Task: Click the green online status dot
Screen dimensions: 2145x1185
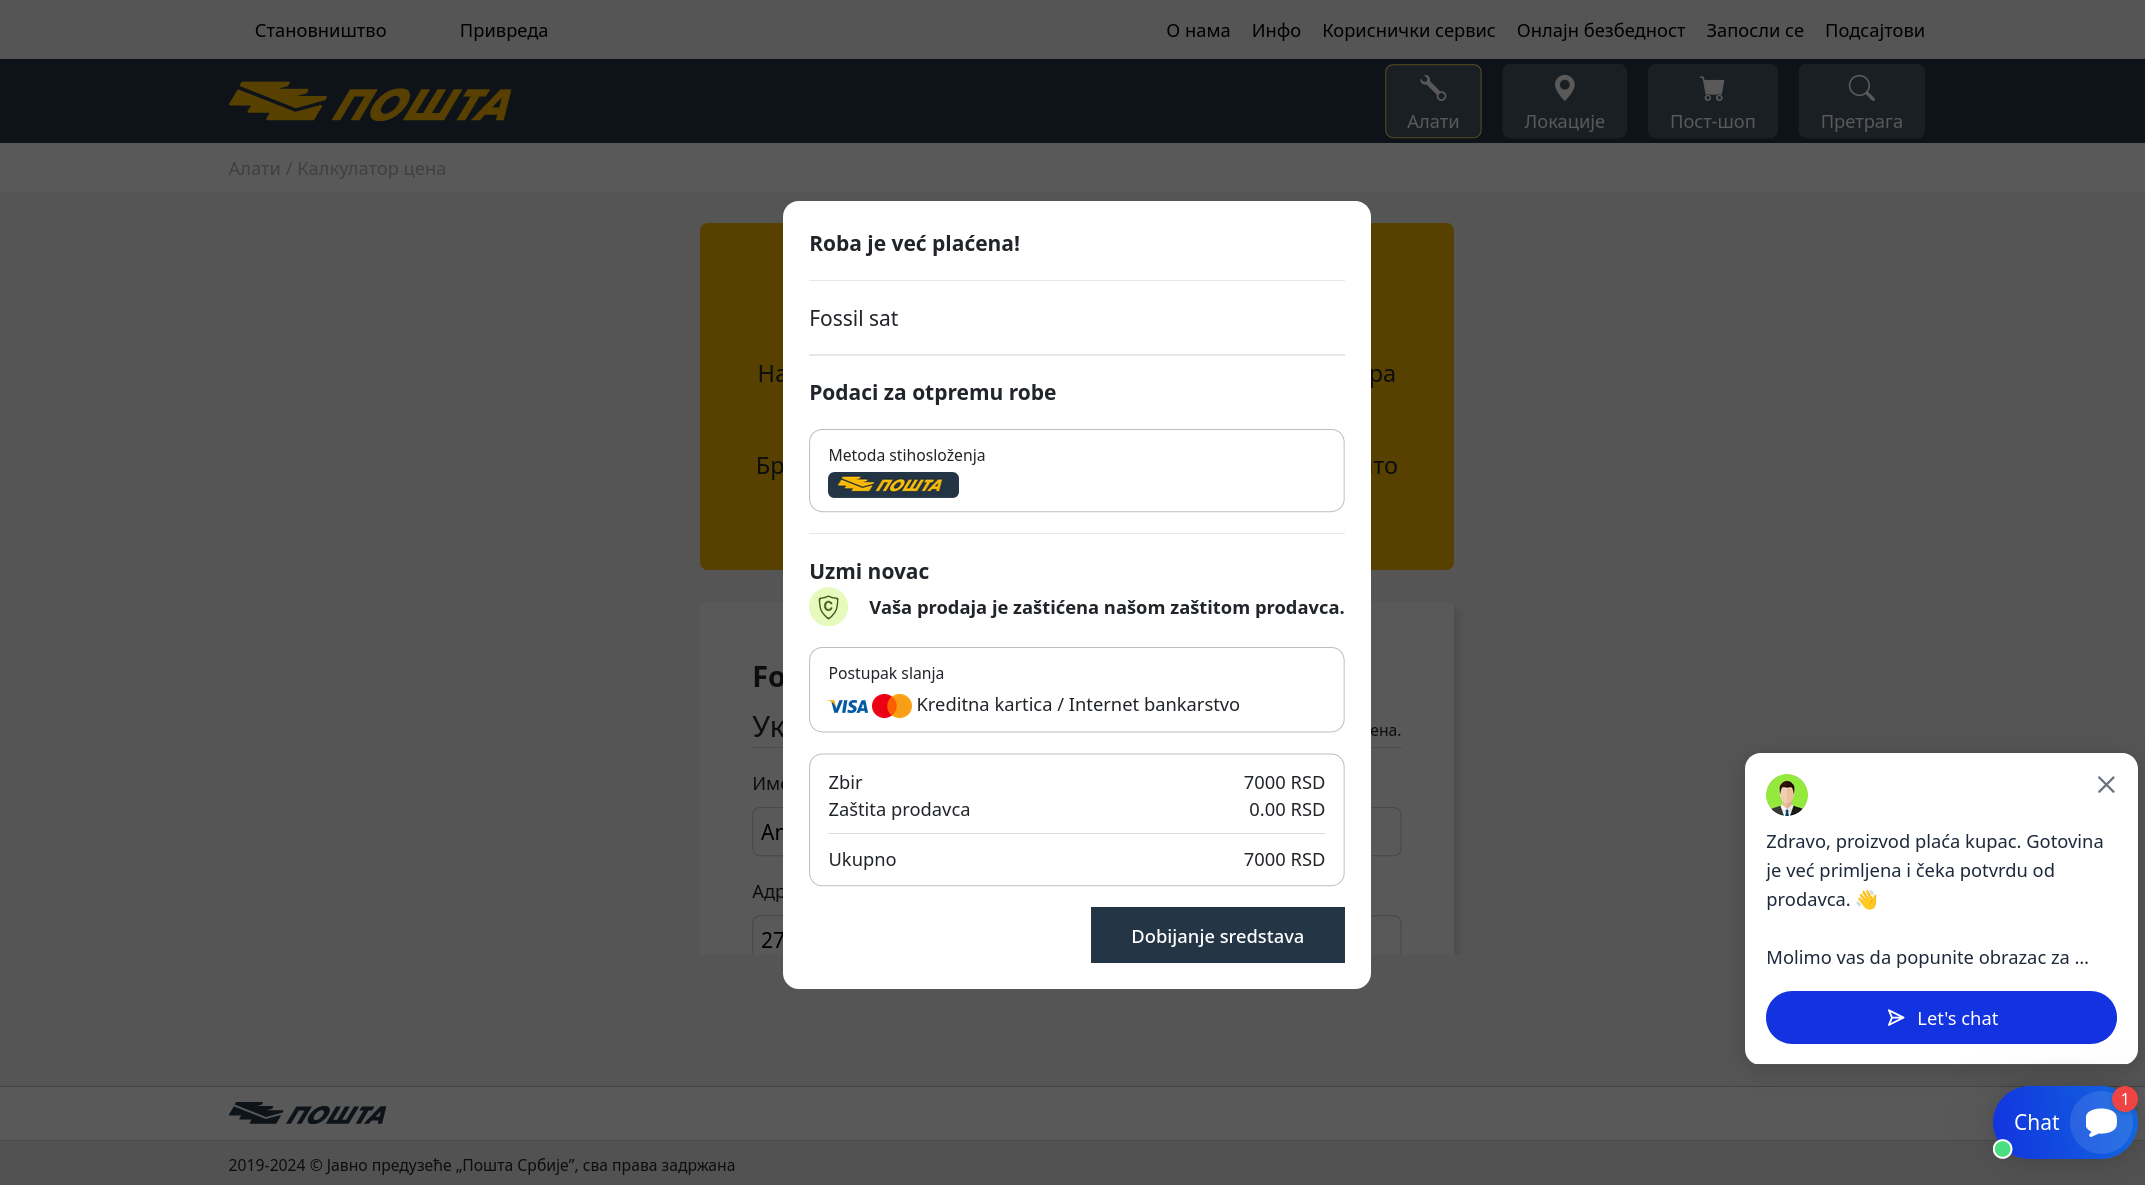Action: (x=2002, y=1149)
